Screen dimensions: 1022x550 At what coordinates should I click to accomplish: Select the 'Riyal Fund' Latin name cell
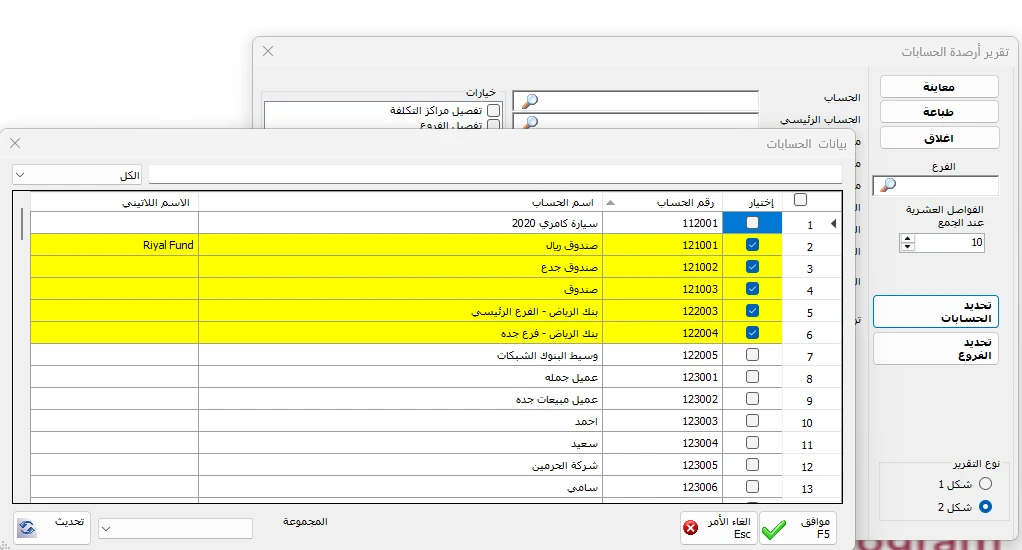tap(115, 245)
